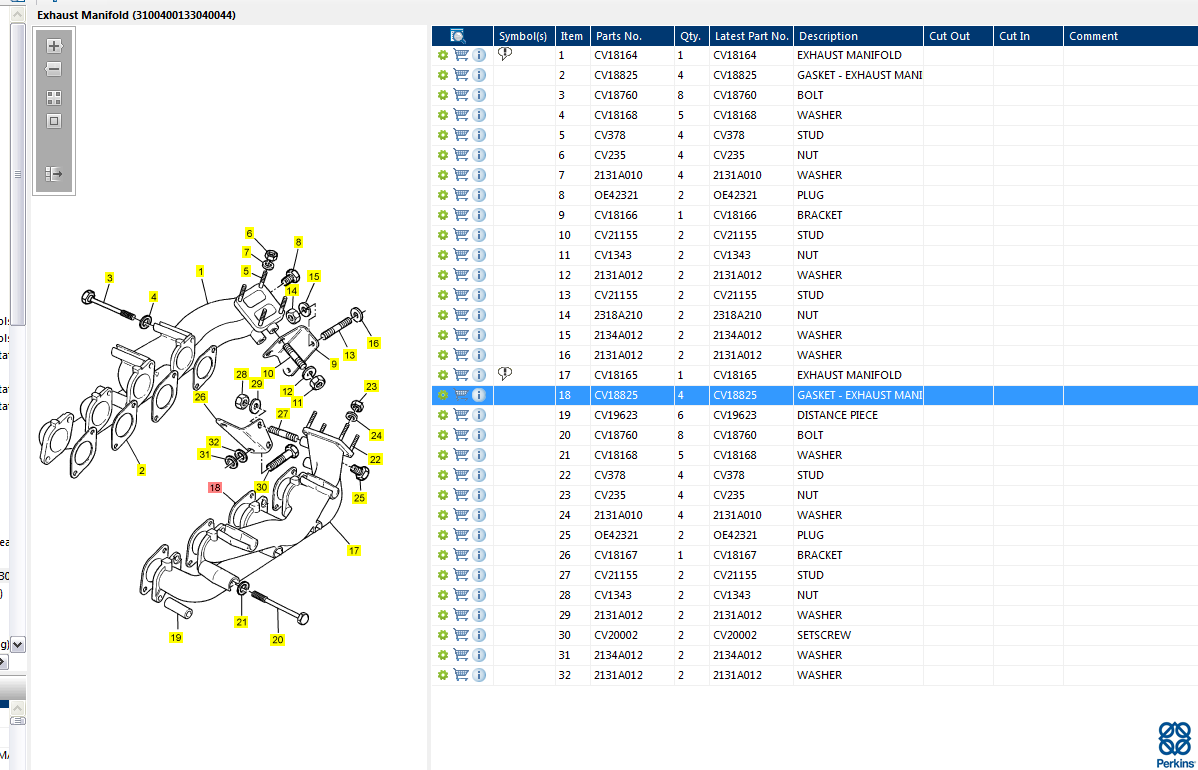Add item 3 BOLT to cart

[461, 95]
